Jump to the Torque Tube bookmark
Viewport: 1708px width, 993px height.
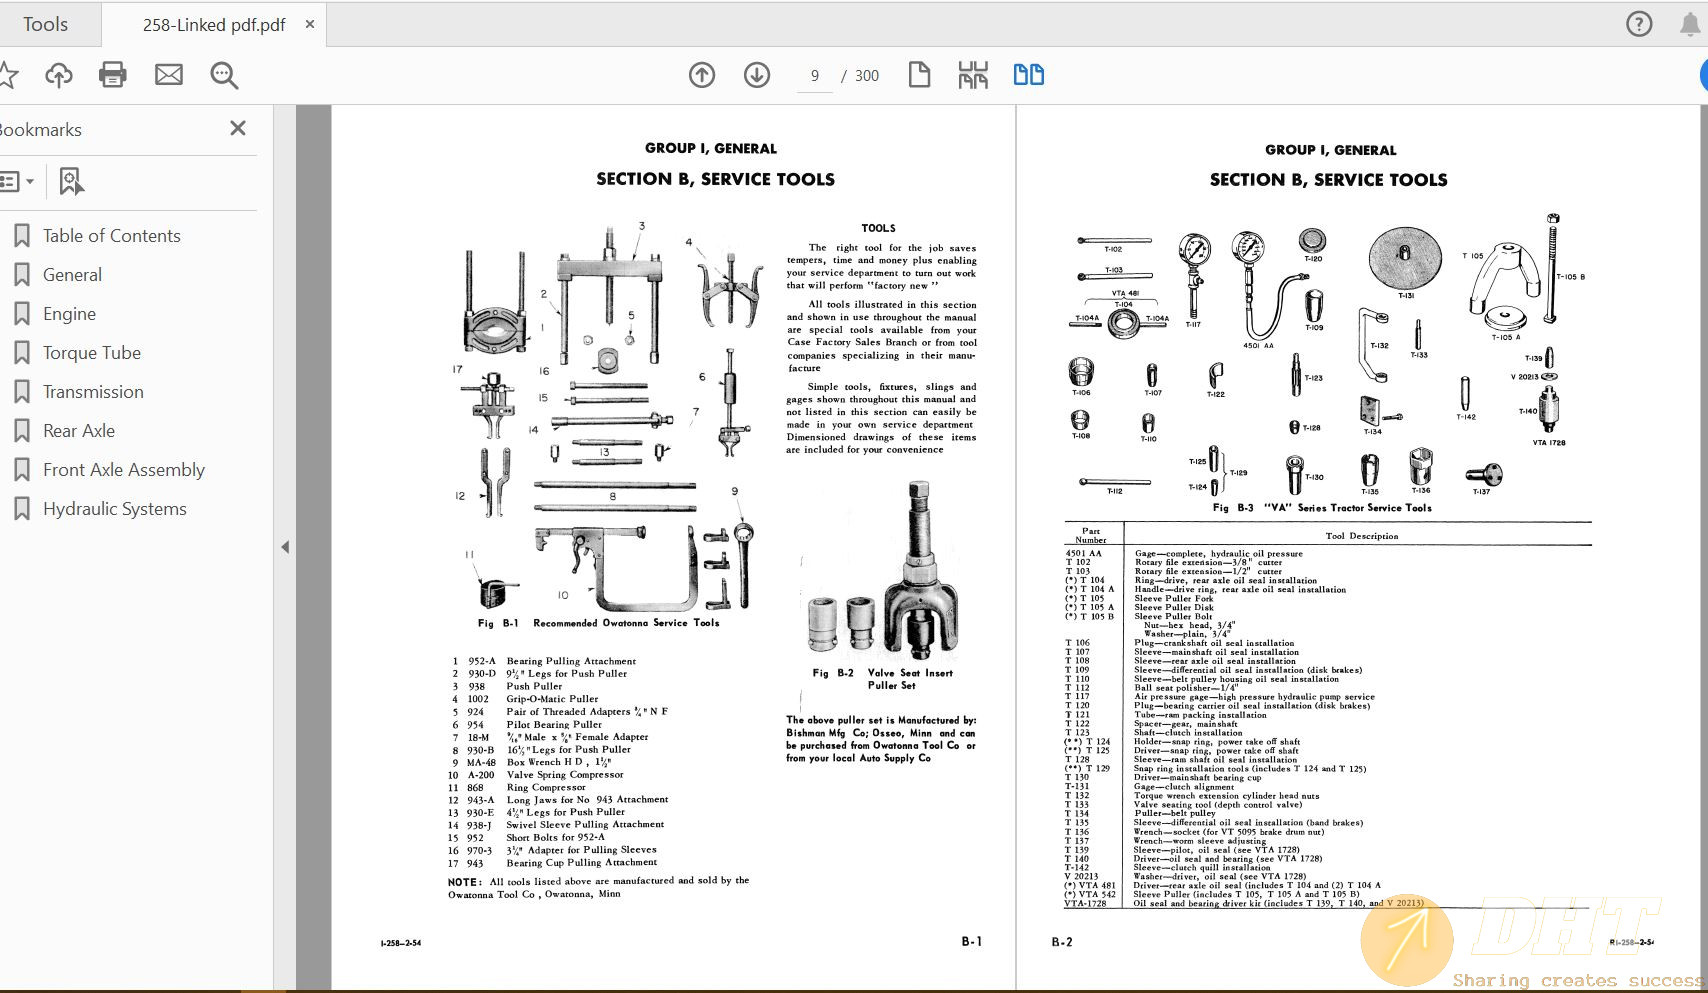pyautogui.click(x=91, y=353)
